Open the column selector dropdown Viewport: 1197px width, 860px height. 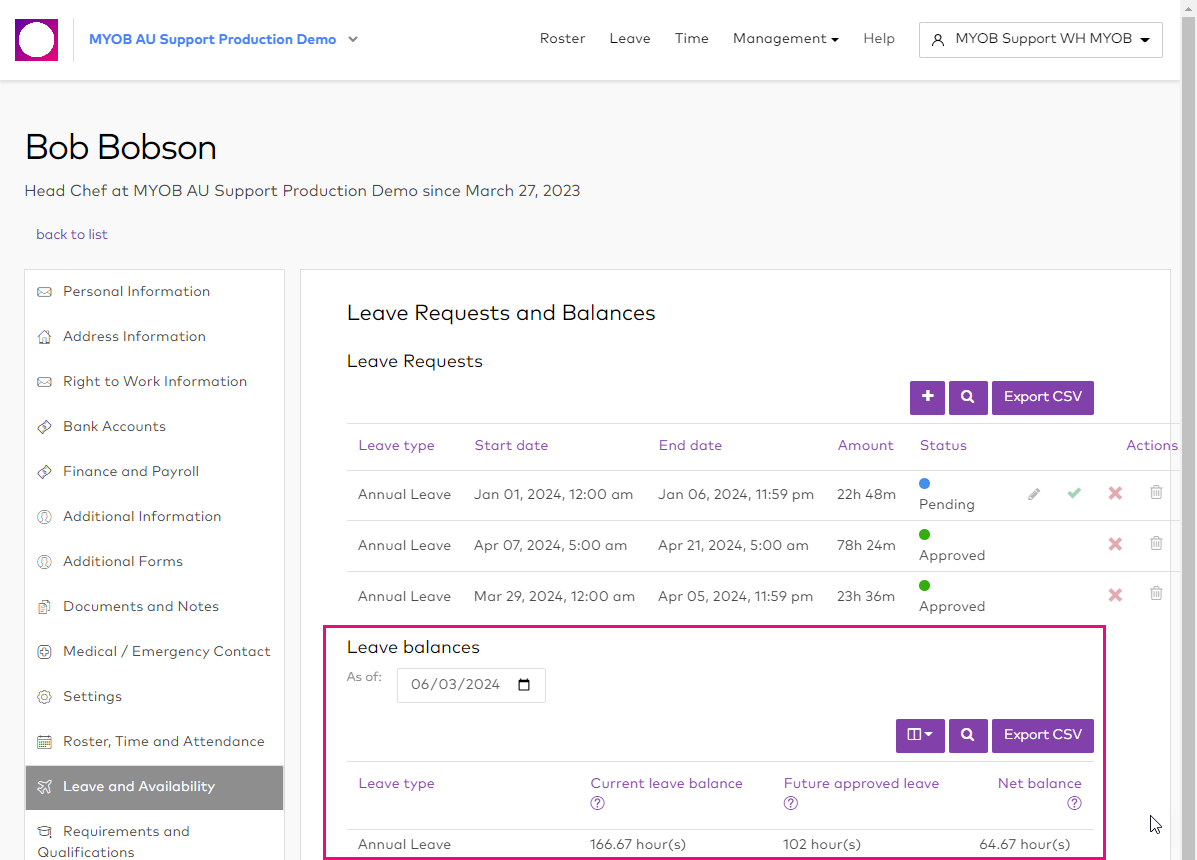(920, 735)
